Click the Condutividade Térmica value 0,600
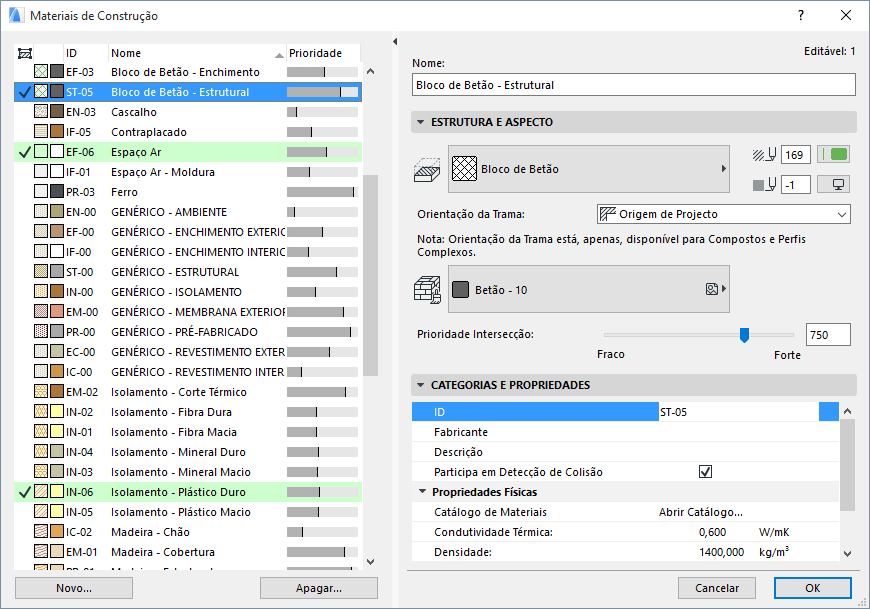870x609 pixels. point(712,532)
